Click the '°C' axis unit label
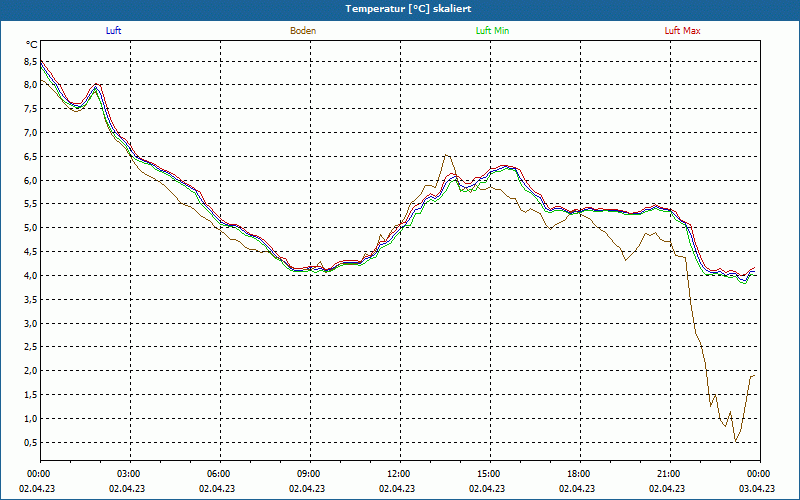This screenshot has height=500, width=800. coord(32,45)
